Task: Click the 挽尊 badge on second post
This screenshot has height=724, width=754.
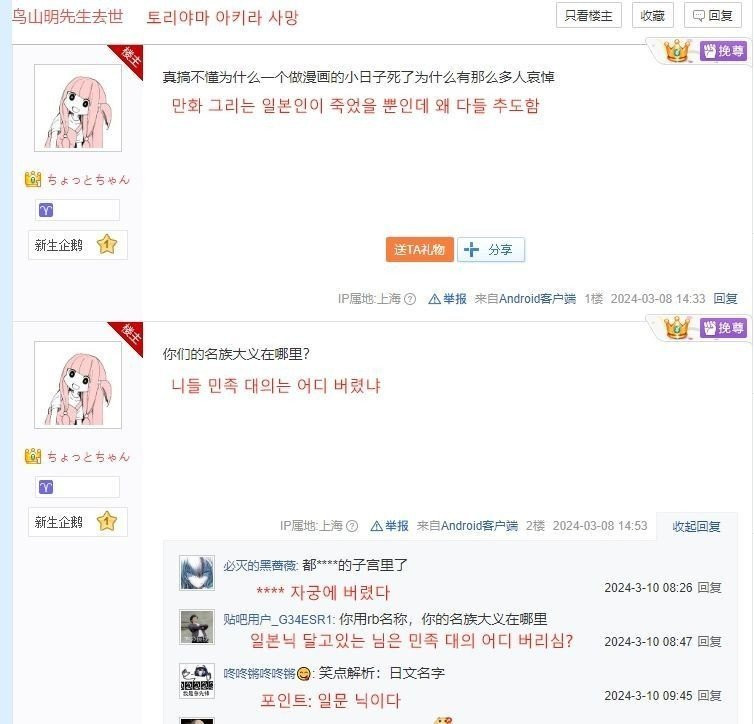Action: tap(723, 328)
